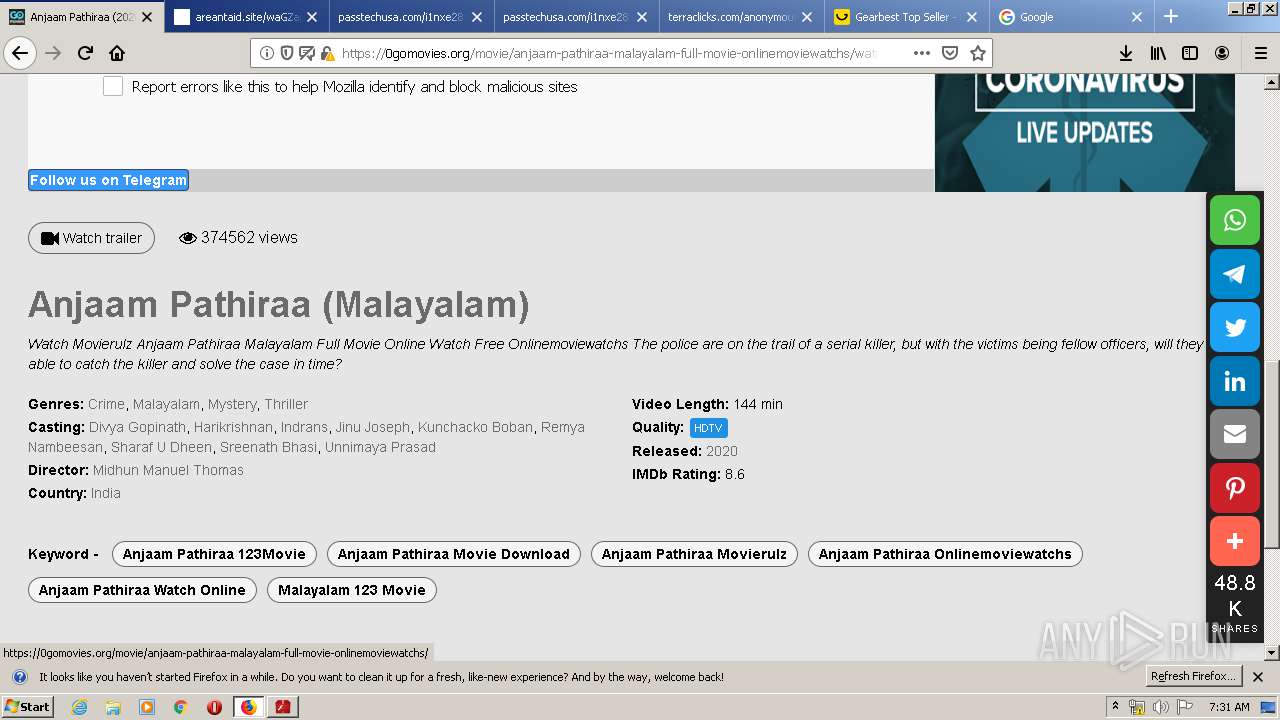Close the Google tab

pyautogui.click(x=1136, y=17)
